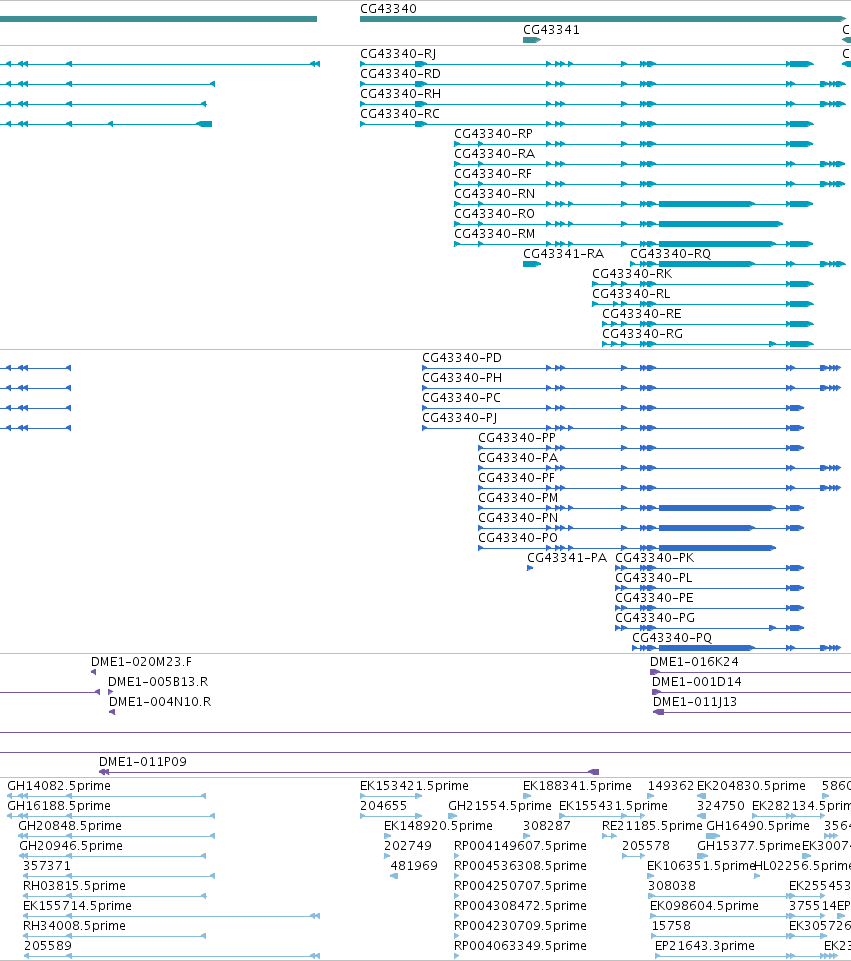Select transcript label CG43340-RK

(x=632, y=274)
